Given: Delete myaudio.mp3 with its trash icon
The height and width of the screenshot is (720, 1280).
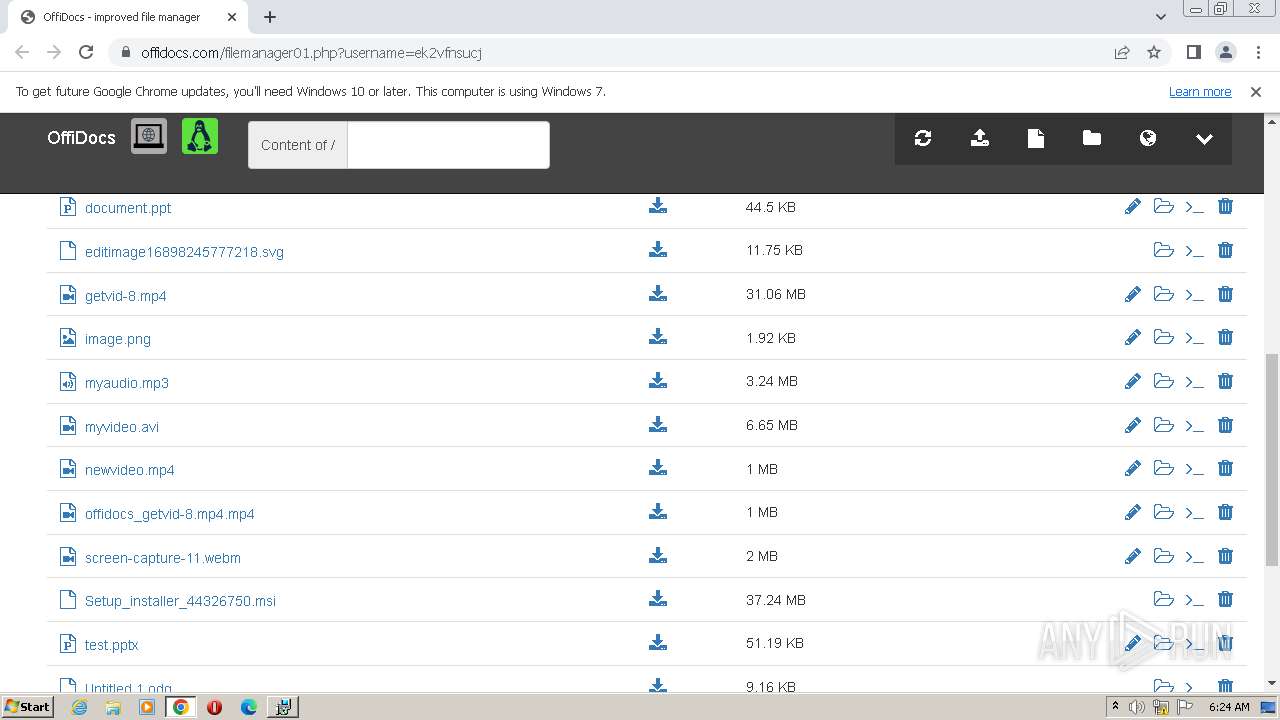Looking at the screenshot, I should [x=1225, y=381].
